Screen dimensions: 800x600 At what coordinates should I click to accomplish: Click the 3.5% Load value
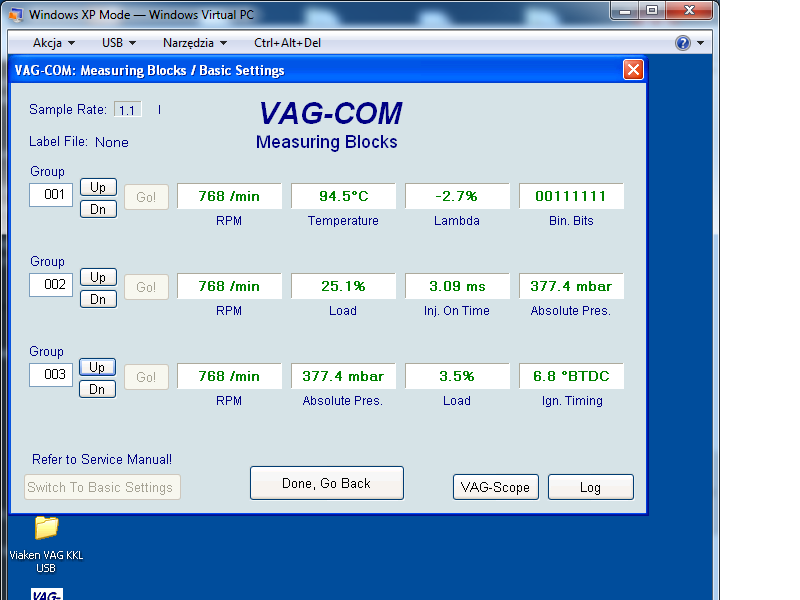(457, 376)
